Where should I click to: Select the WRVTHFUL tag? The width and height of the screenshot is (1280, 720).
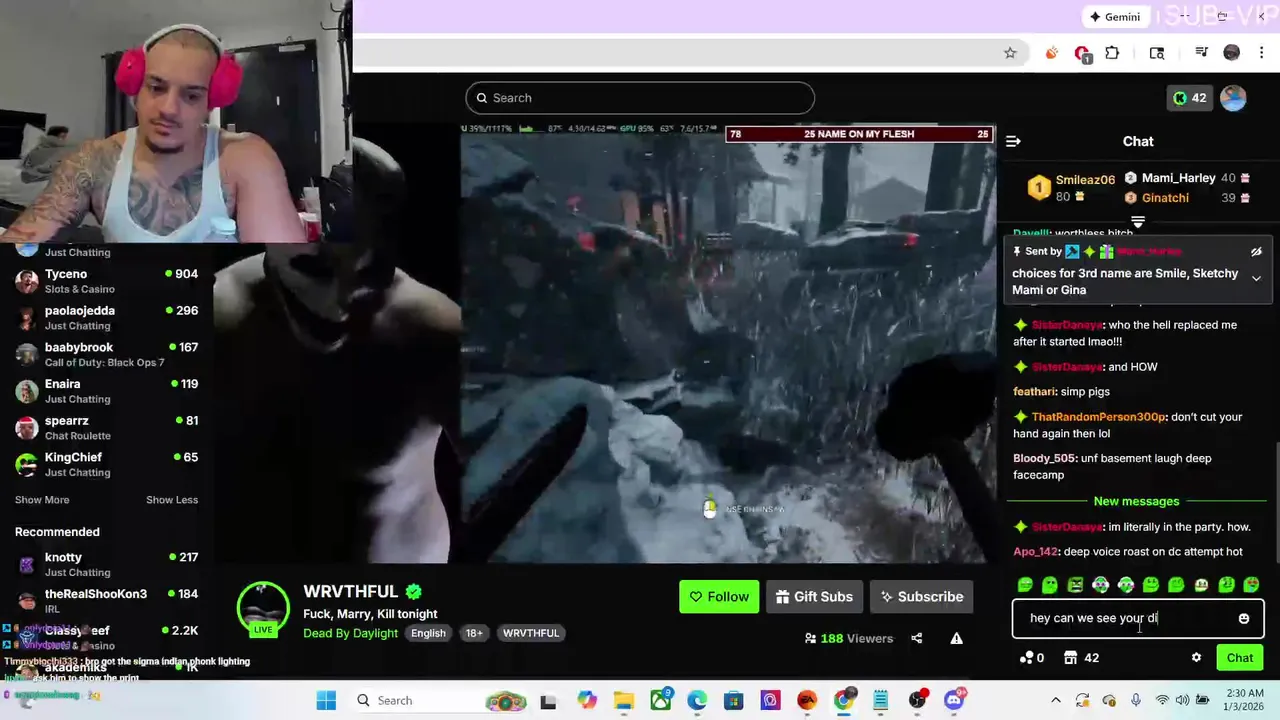click(531, 633)
